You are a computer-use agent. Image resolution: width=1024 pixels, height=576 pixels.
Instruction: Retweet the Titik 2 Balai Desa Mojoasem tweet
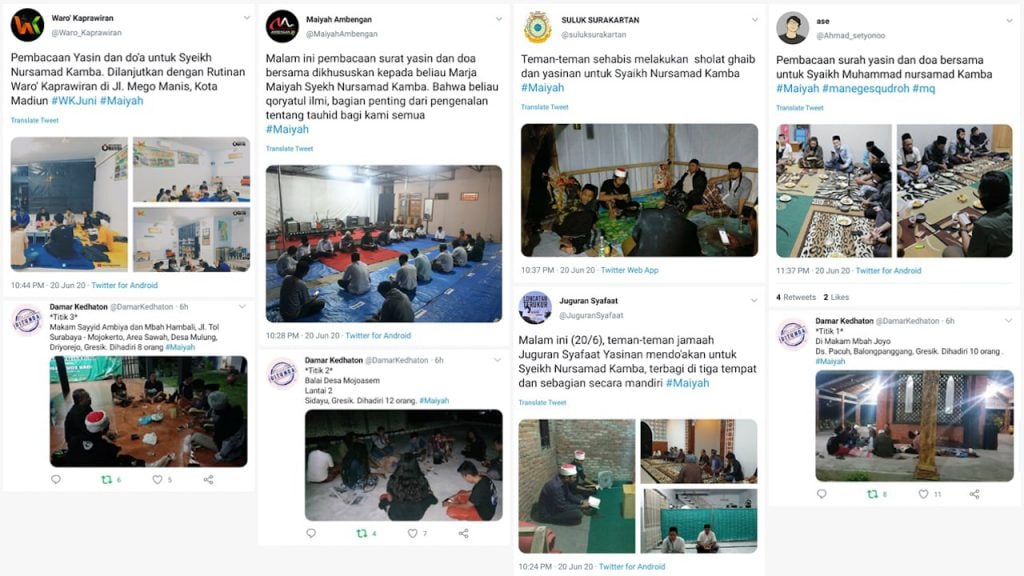click(x=362, y=534)
